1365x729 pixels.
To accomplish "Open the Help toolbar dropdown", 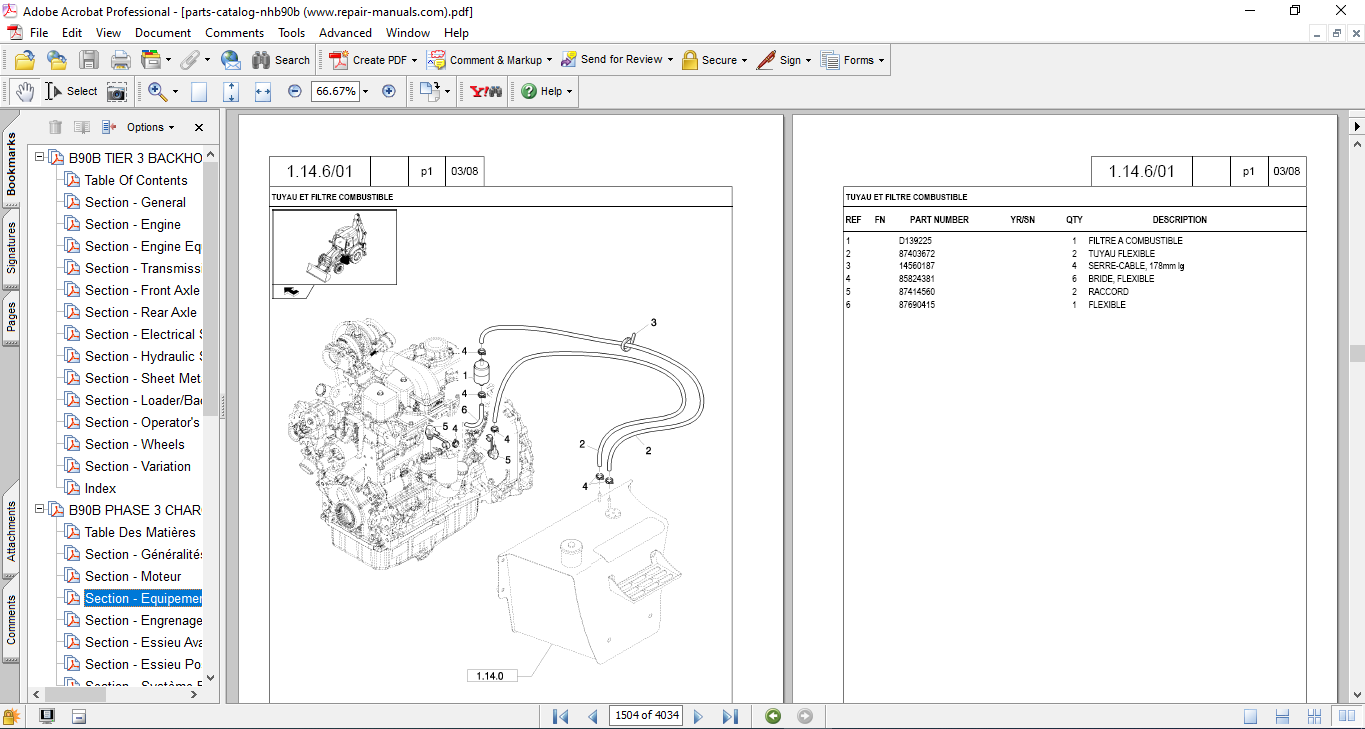I will [547, 91].
